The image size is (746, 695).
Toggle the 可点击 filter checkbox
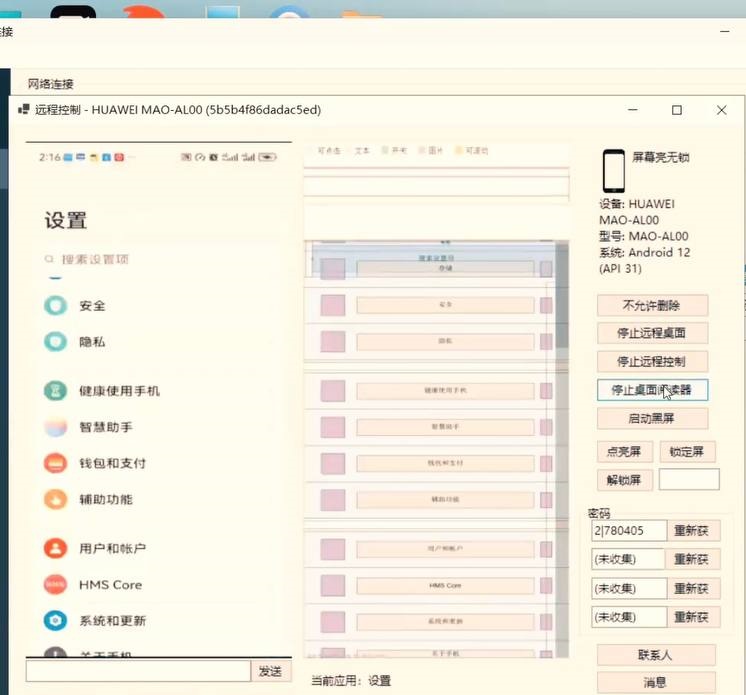click(x=311, y=151)
